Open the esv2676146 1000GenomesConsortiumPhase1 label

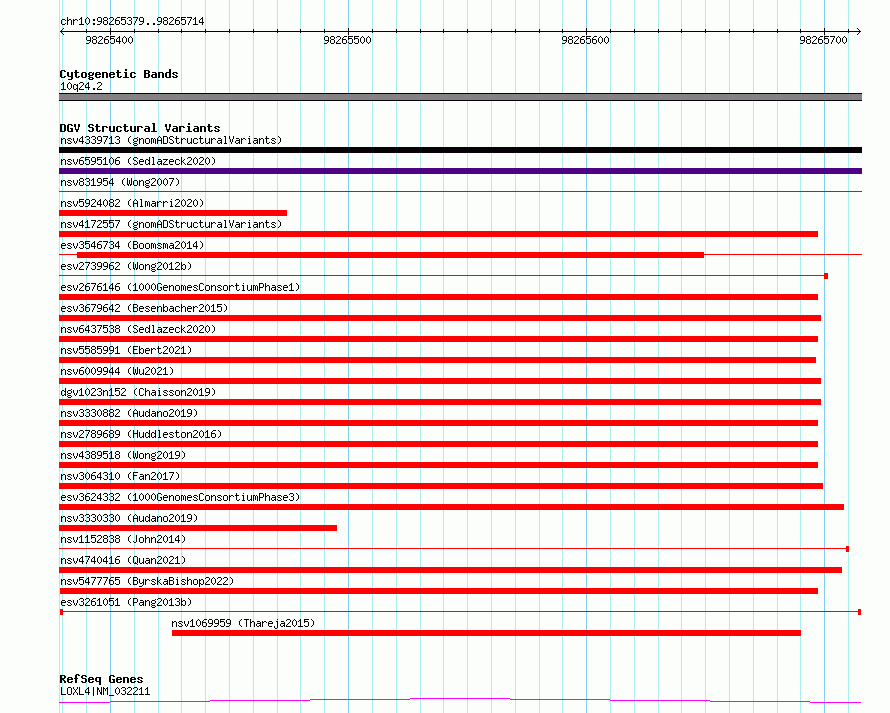pyautogui.click(x=180, y=287)
